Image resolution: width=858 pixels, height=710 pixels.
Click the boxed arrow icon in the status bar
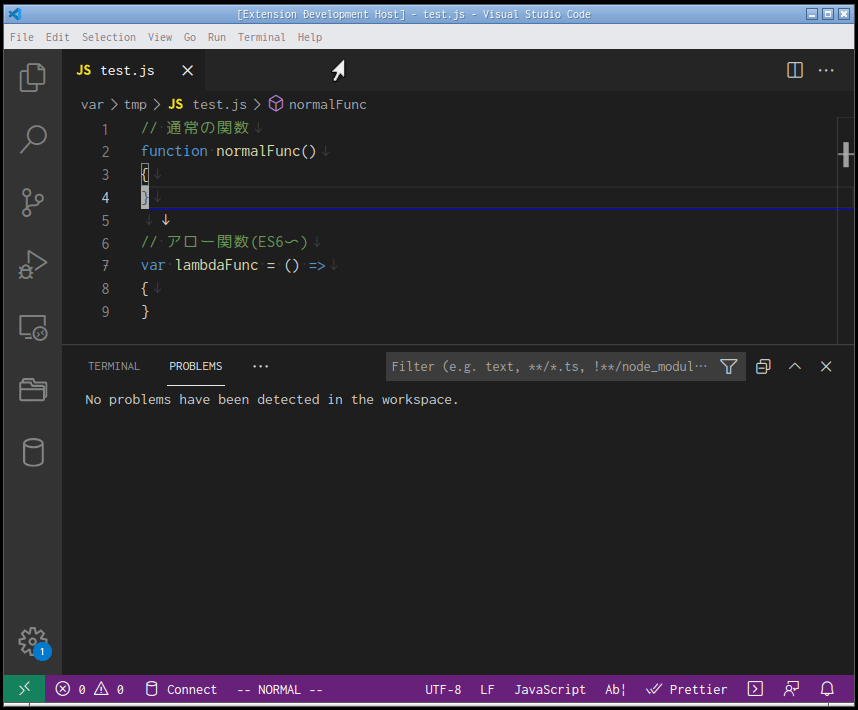[x=755, y=689]
